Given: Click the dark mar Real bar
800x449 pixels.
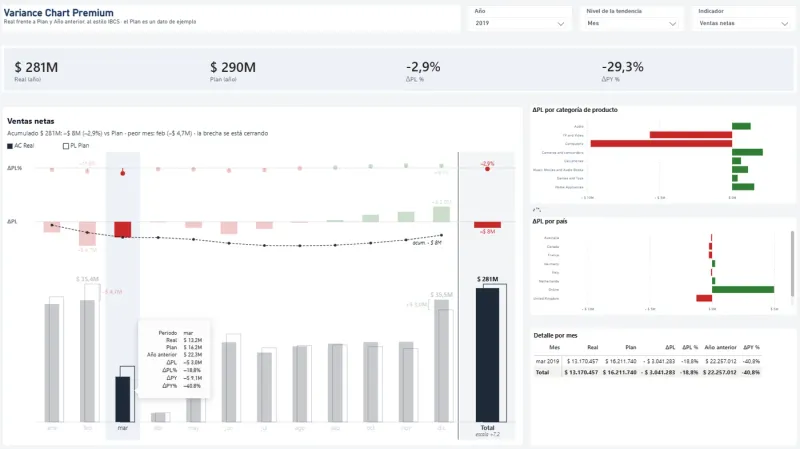Looking at the screenshot, I should 122,399.
